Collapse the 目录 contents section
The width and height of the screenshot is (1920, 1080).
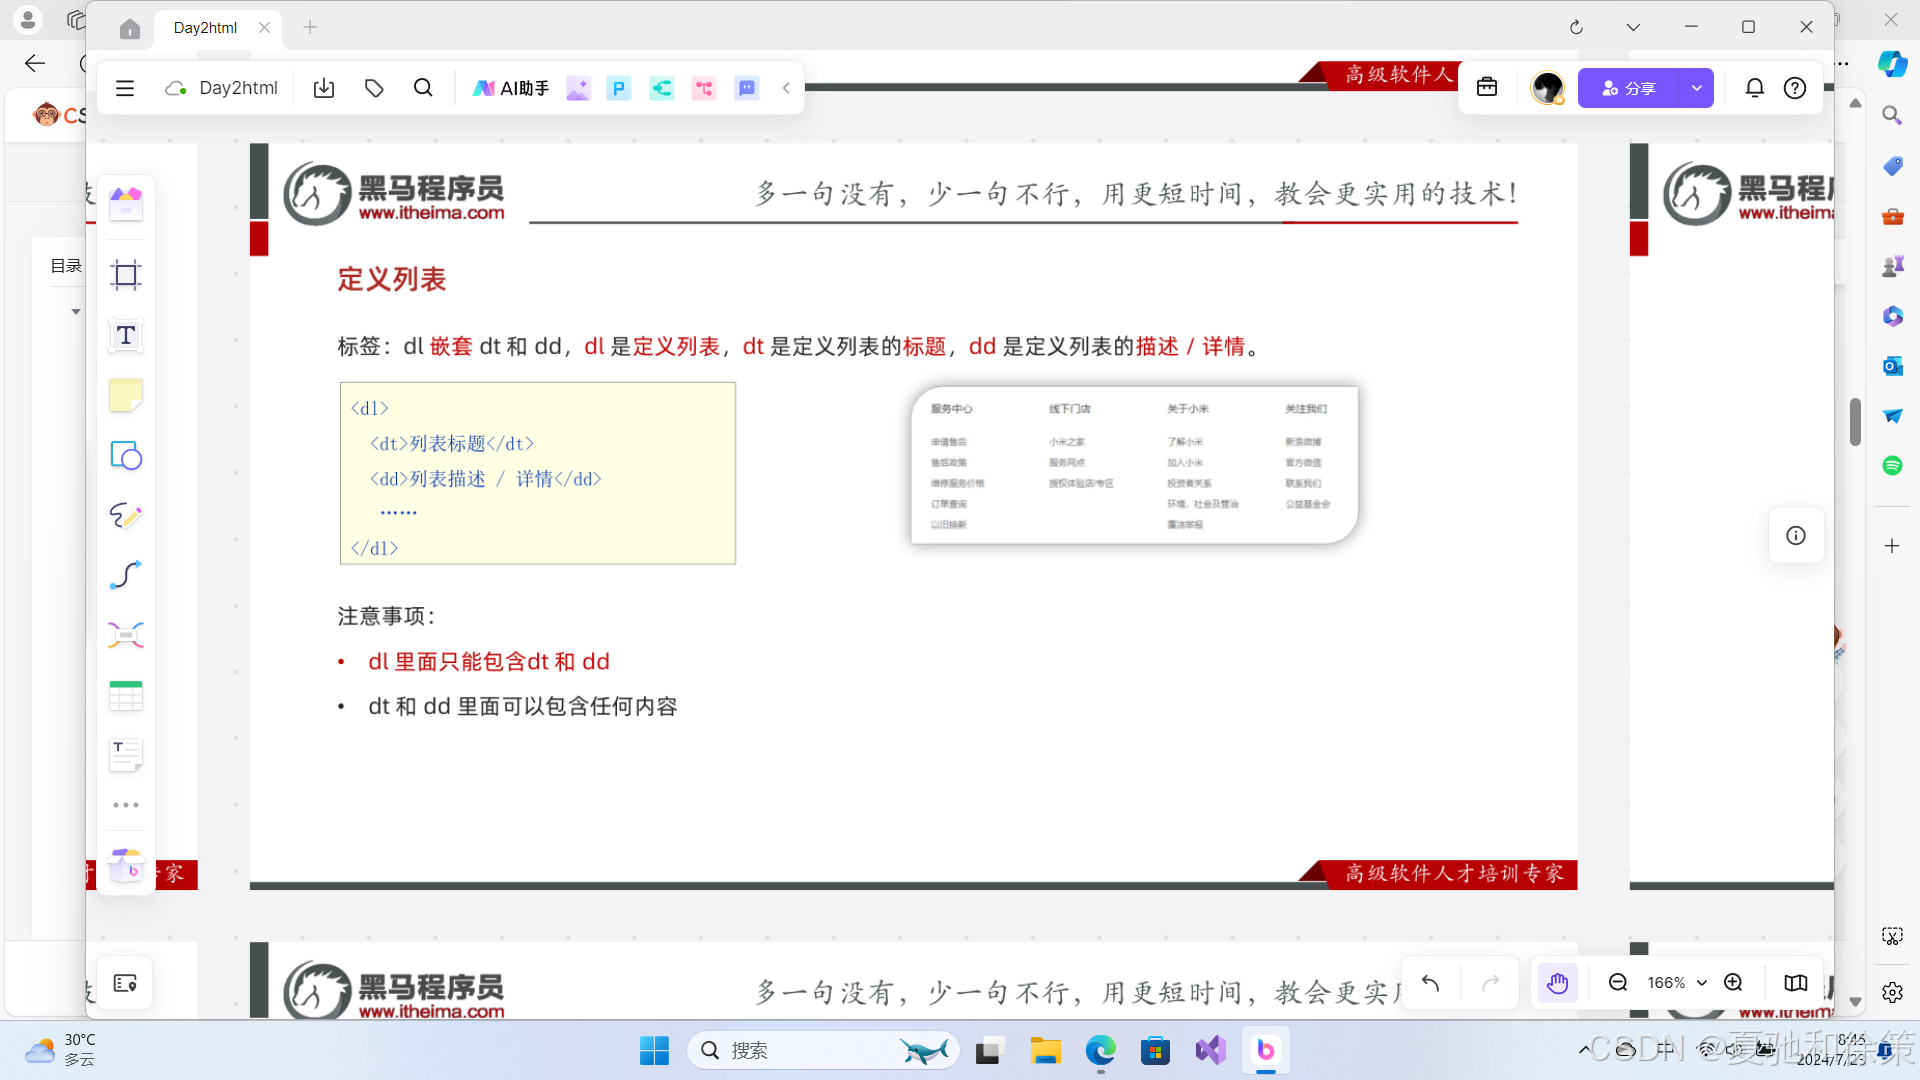coord(75,311)
